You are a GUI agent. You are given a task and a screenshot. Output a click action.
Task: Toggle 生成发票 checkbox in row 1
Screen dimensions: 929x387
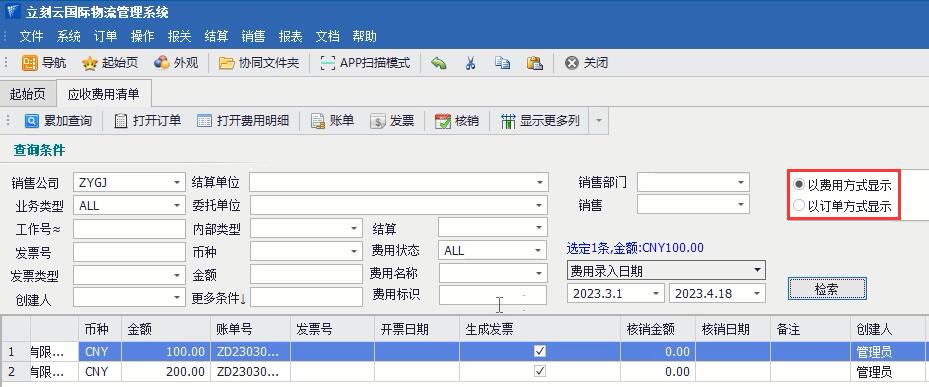[540, 351]
